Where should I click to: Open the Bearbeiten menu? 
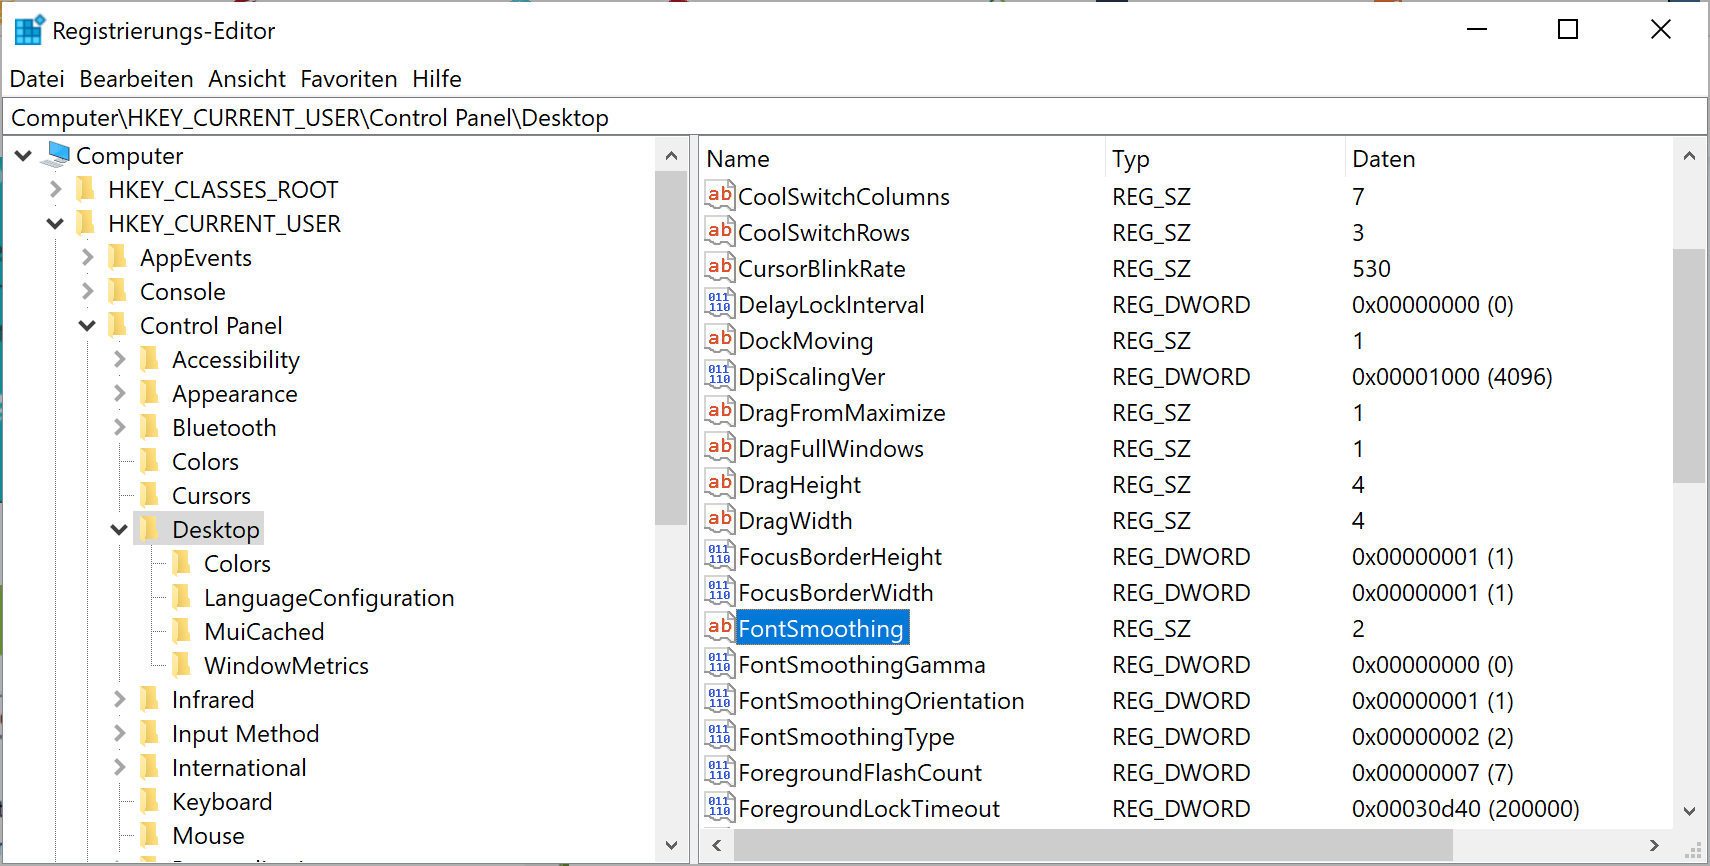click(x=136, y=79)
